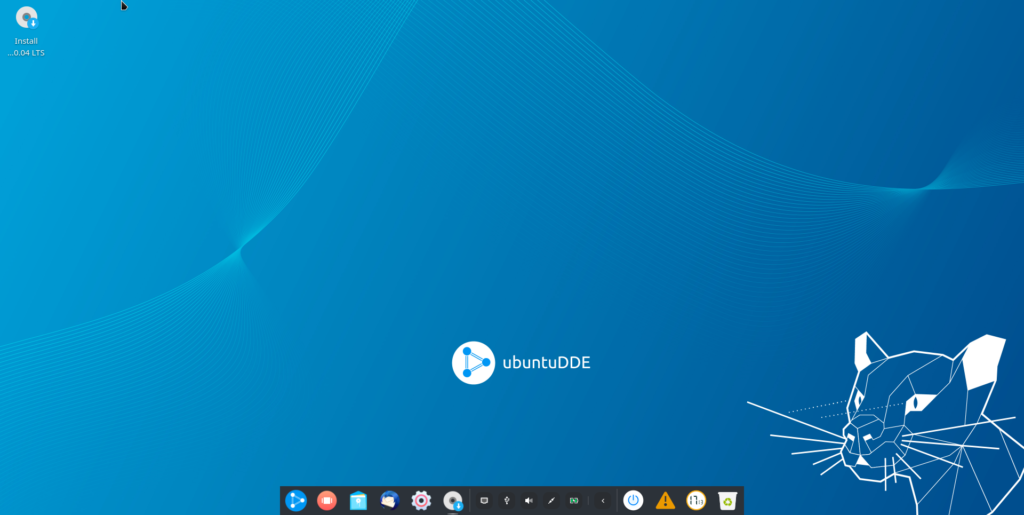Screen dimensions: 1024x515
Task: Collapse the tray with the chevron arrow
Action: click(603, 501)
